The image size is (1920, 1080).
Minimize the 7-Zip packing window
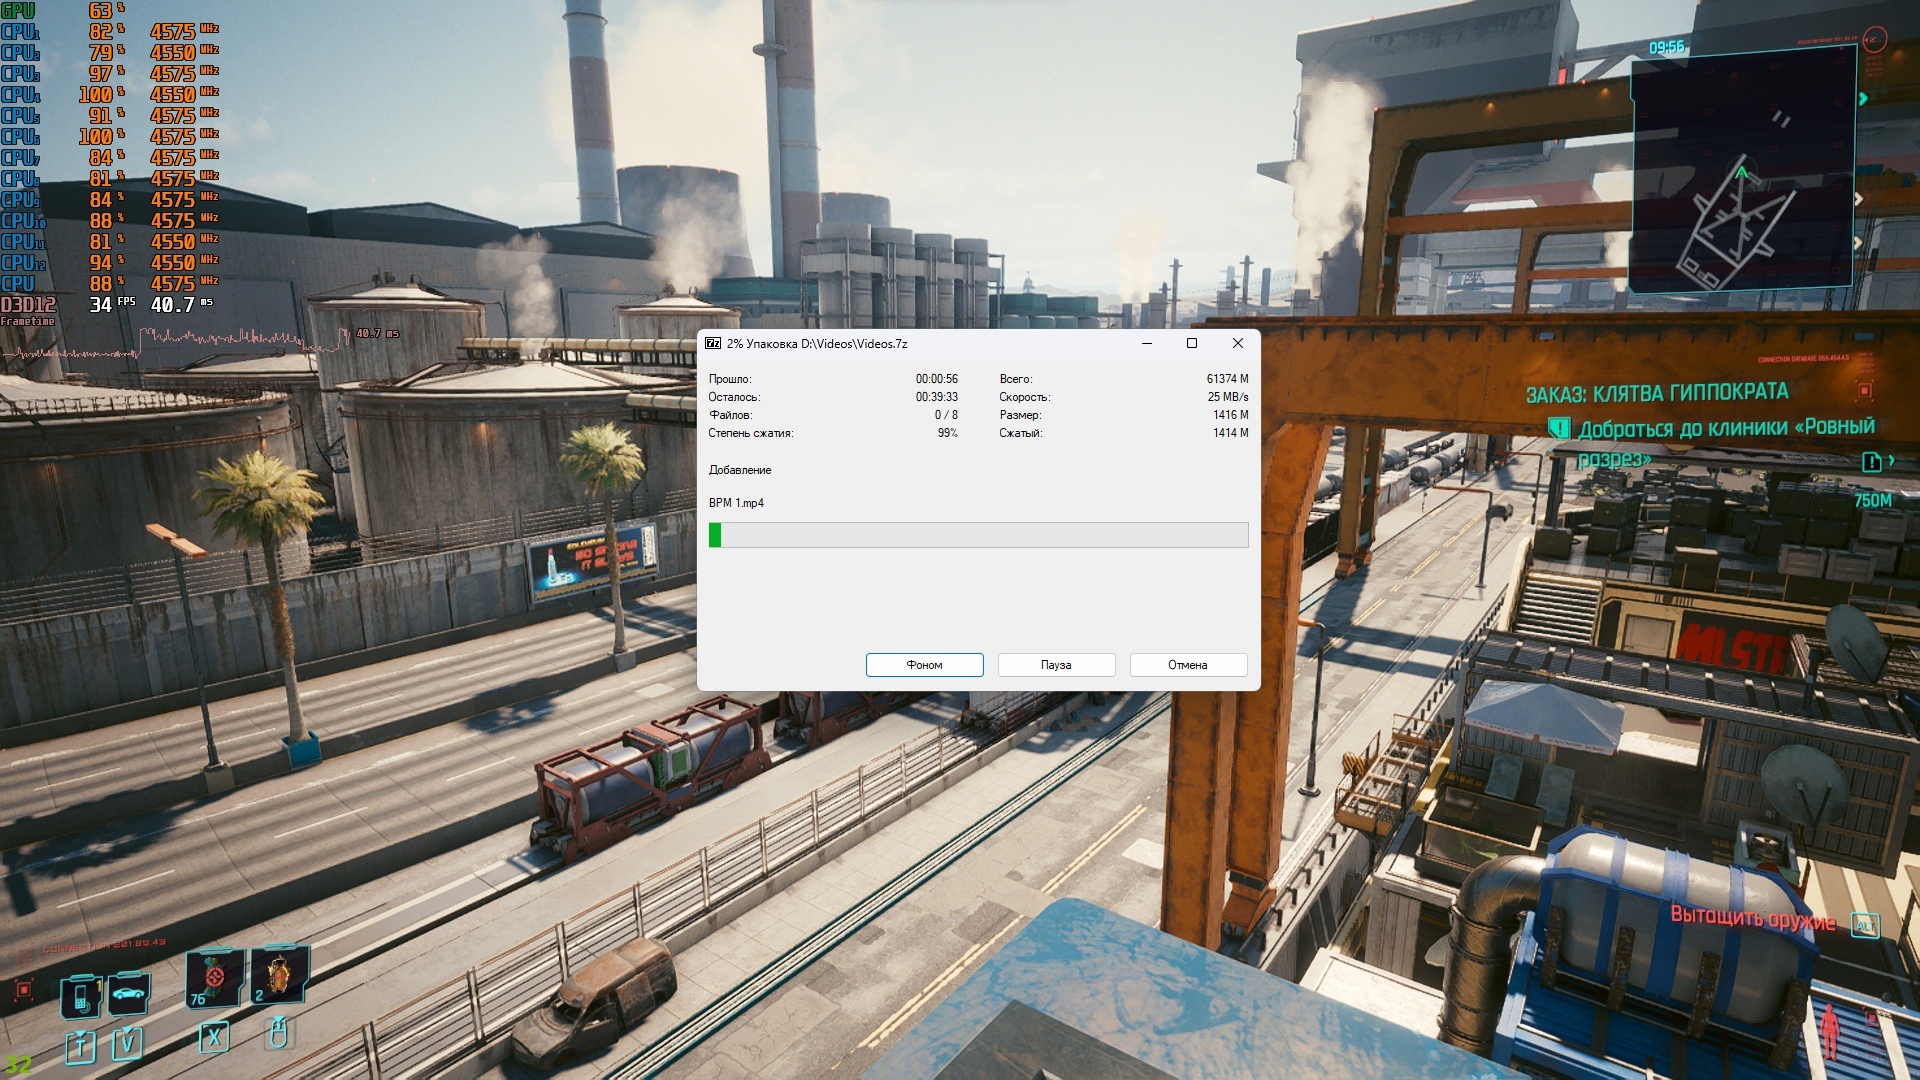(x=1147, y=343)
